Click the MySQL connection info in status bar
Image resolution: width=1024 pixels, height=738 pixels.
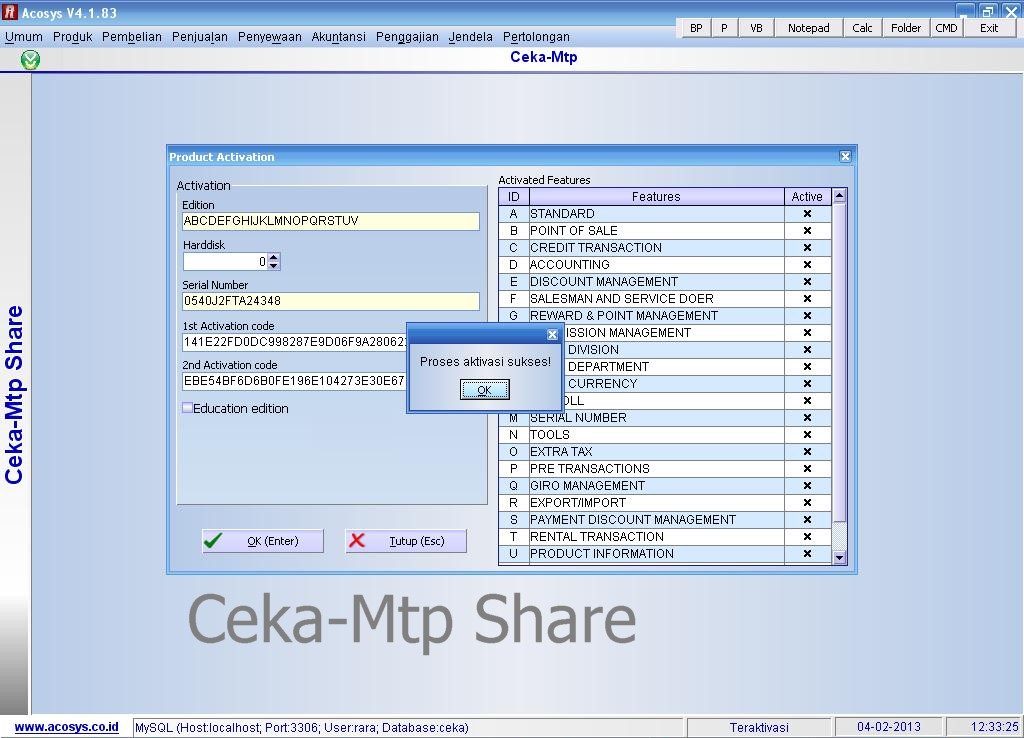pyautogui.click(x=408, y=727)
